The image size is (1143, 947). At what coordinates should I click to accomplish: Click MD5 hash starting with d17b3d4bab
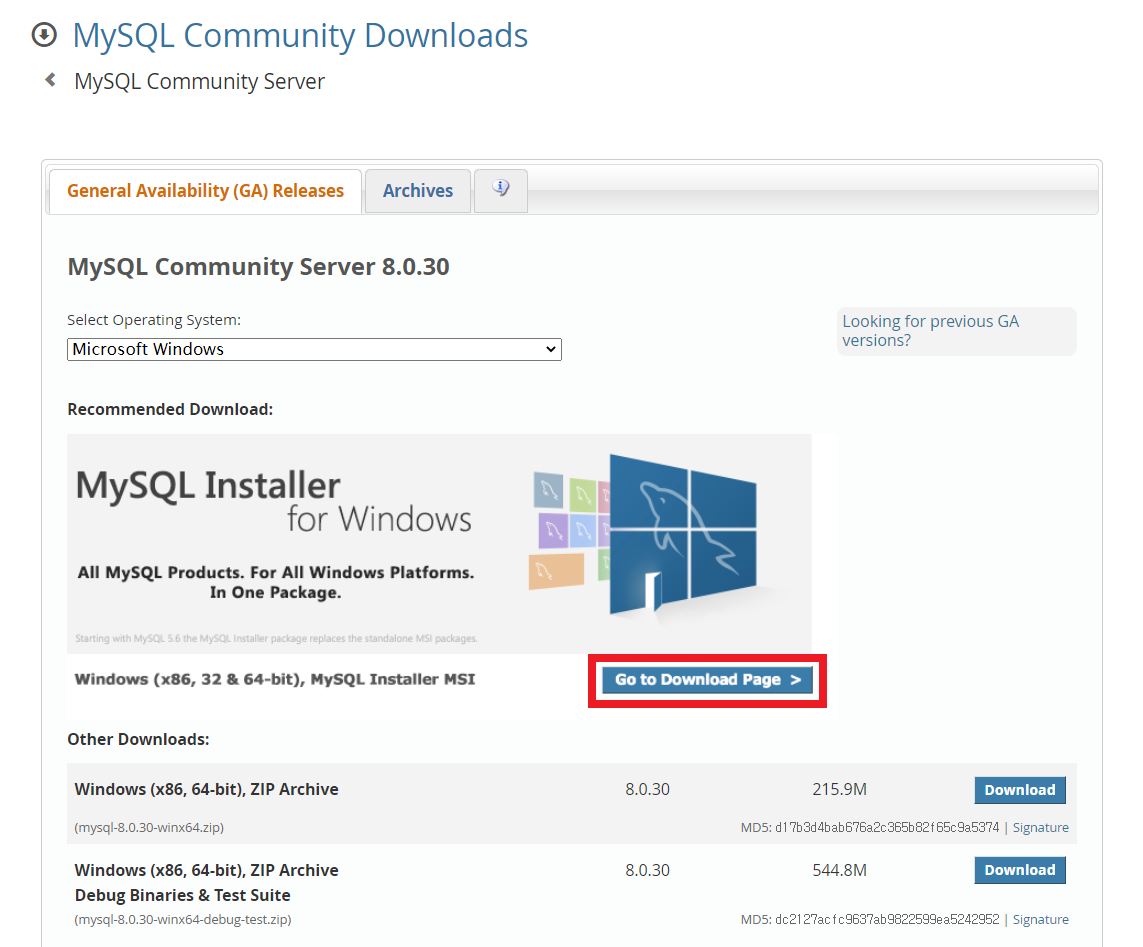click(886, 827)
